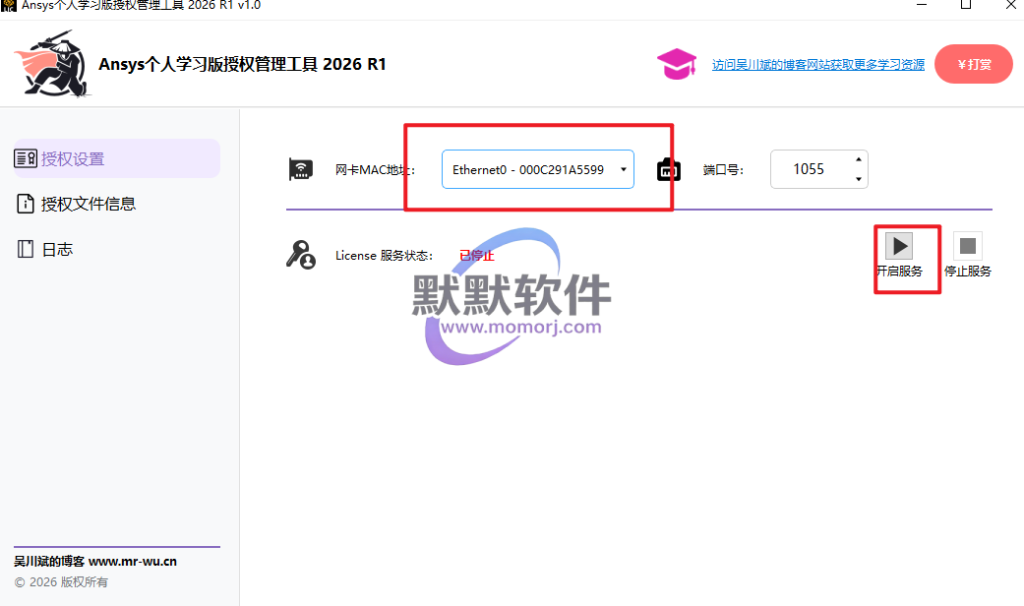This screenshot has height=606, width=1024.
Task: Decrease port number with down arrow
Action: pyautogui.click(x=857, y=179)
